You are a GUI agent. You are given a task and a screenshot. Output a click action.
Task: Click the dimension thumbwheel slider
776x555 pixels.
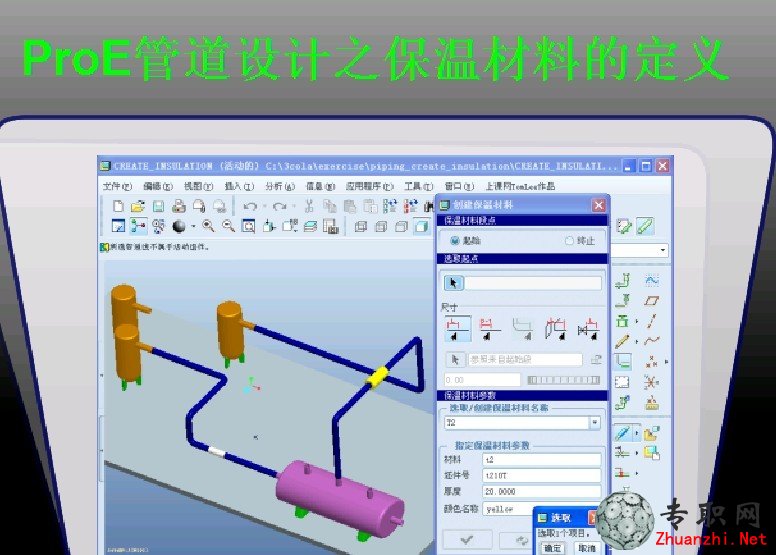tap(564, 380)
